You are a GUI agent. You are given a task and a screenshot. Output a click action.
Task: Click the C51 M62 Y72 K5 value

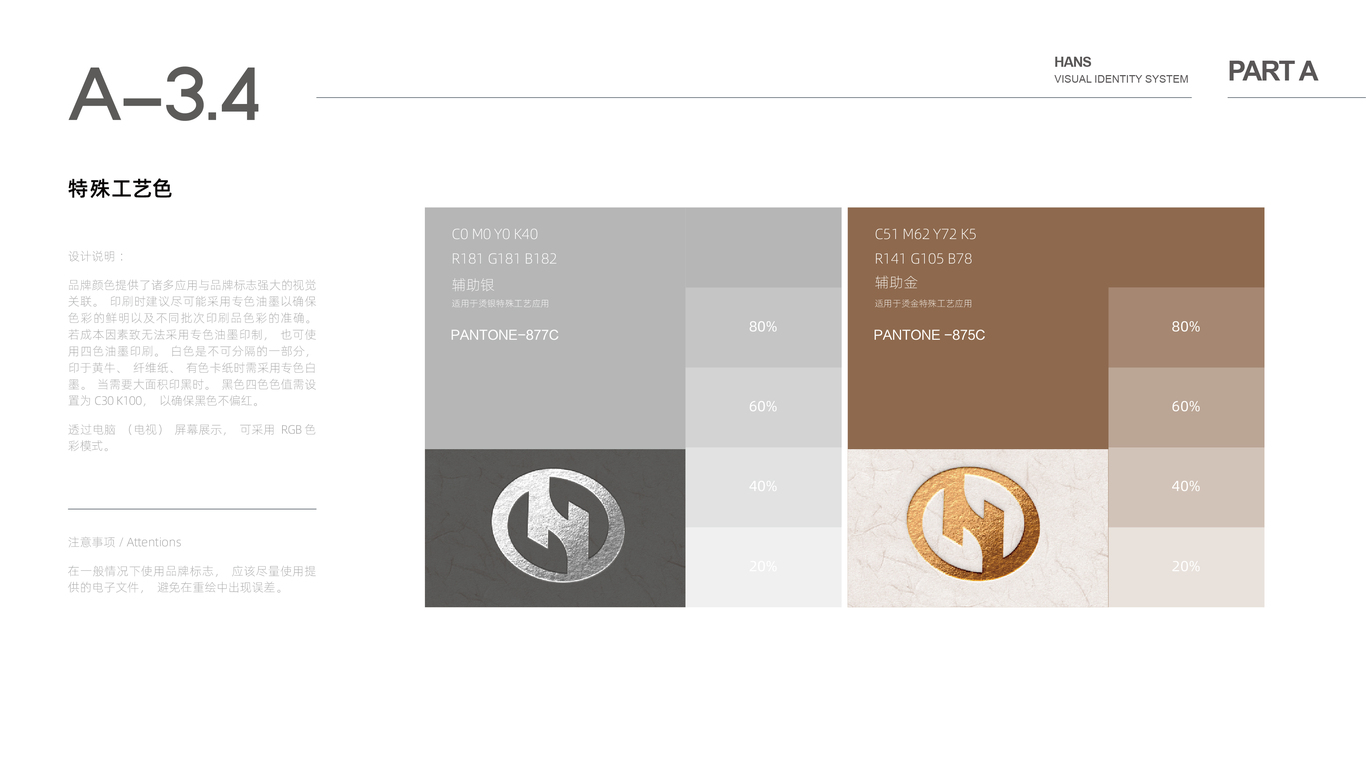(x=925, y=234)
